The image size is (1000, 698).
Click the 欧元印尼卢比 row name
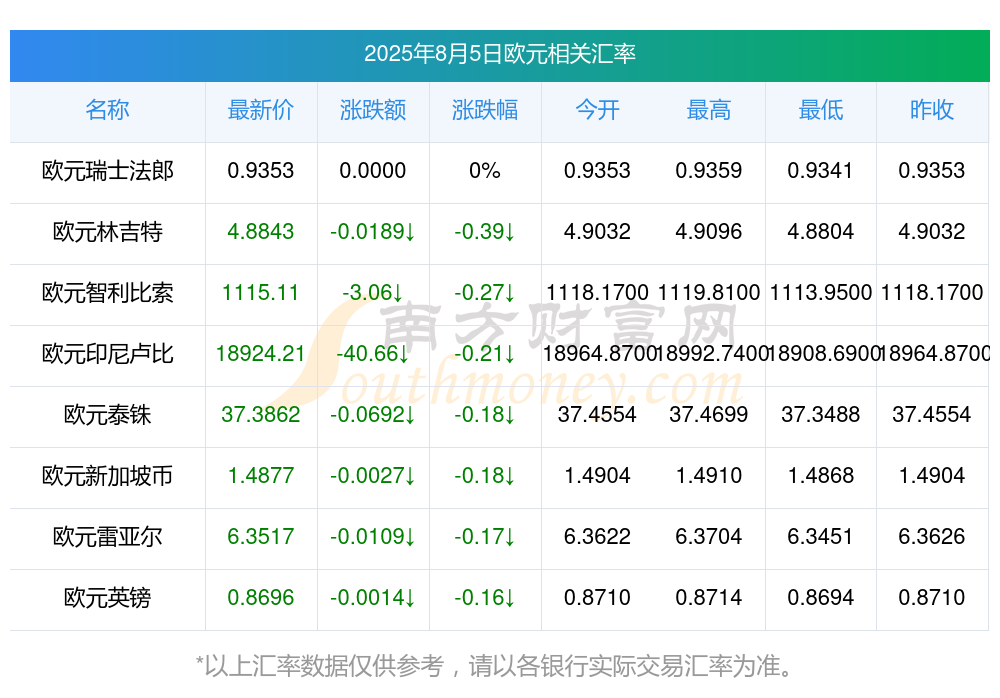[107, 353]
